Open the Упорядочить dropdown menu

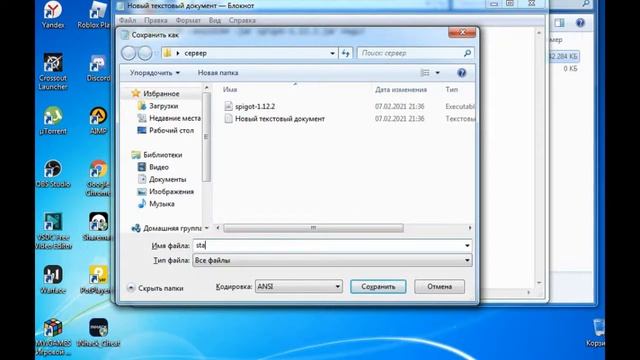point(155,73)
